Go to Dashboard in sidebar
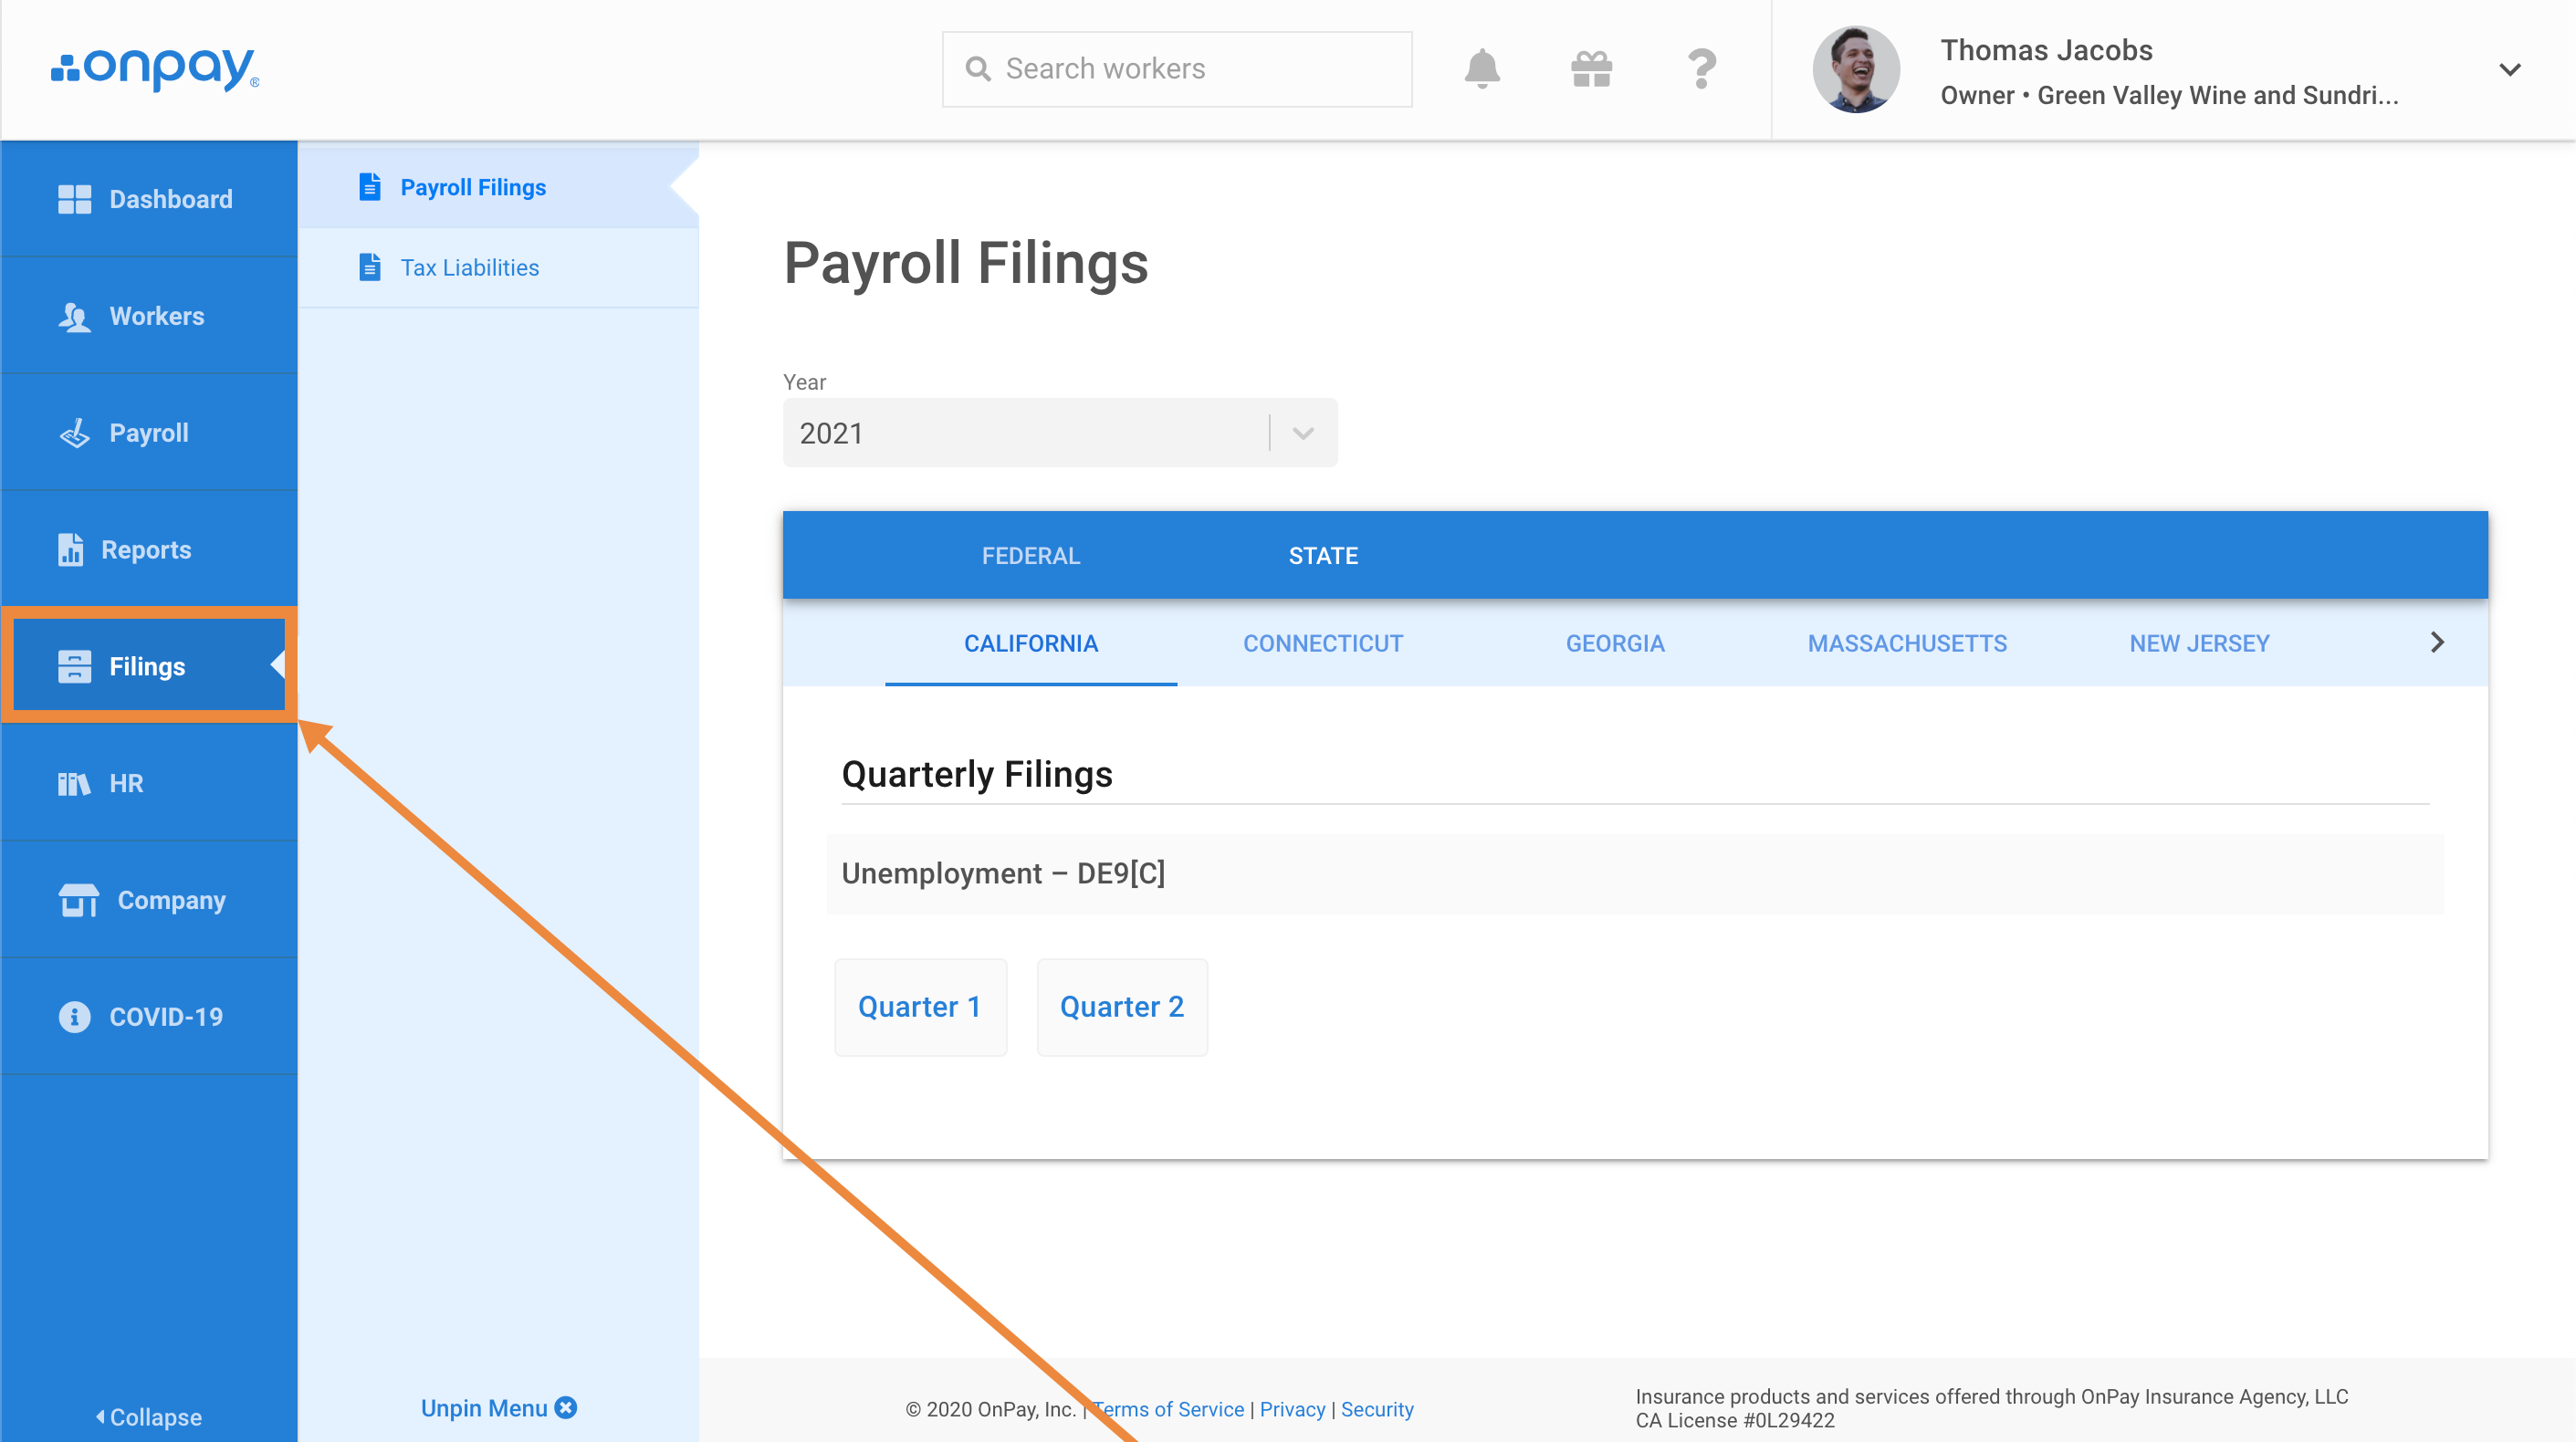The height and width of the screenshot is (1442, 2576). tap(149, 199)
